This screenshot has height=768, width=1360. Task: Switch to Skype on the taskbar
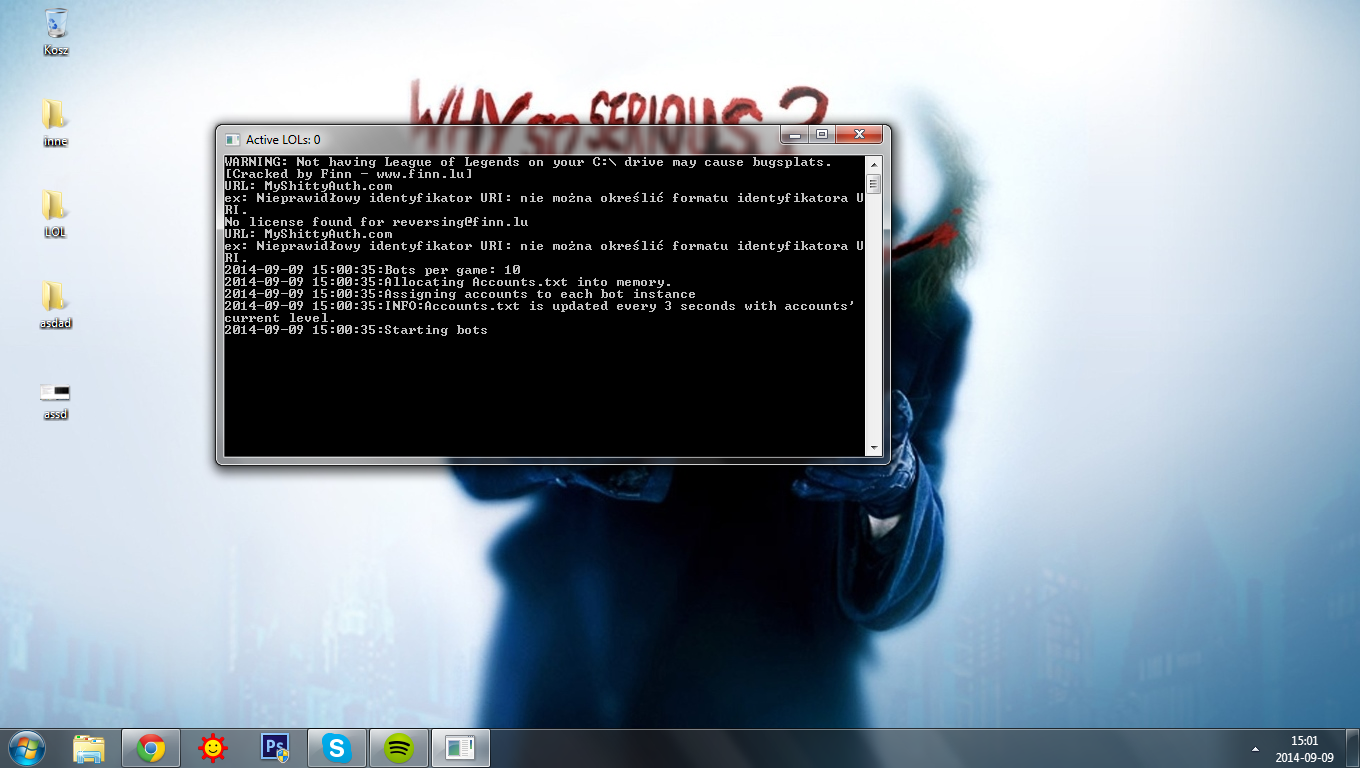(337, 748)
